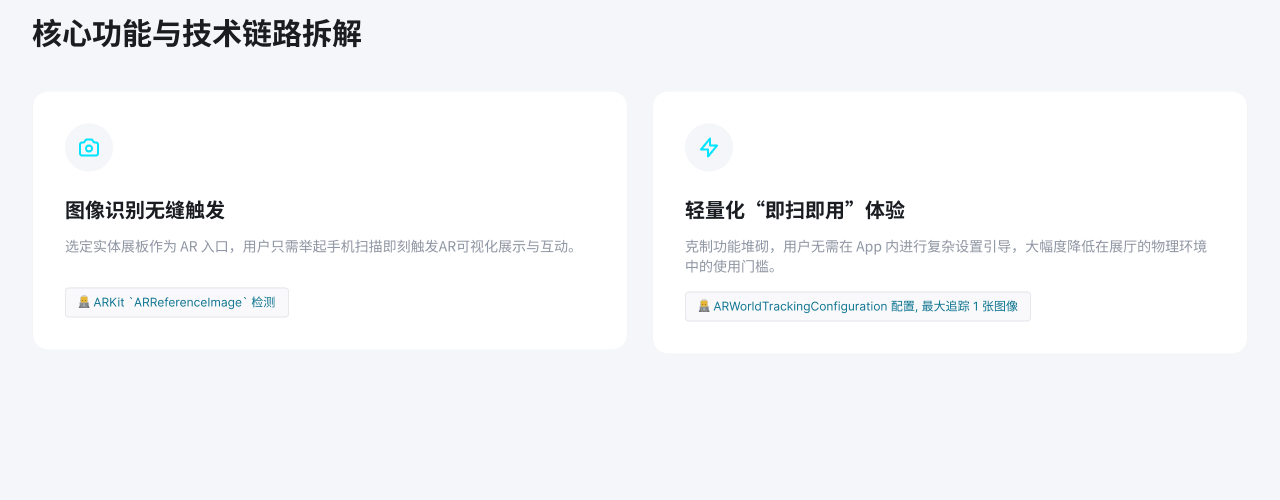Click the word ARReferenceImage in the left tag
The width and height of the screenshot is (1280, 500).
[190, 303]
